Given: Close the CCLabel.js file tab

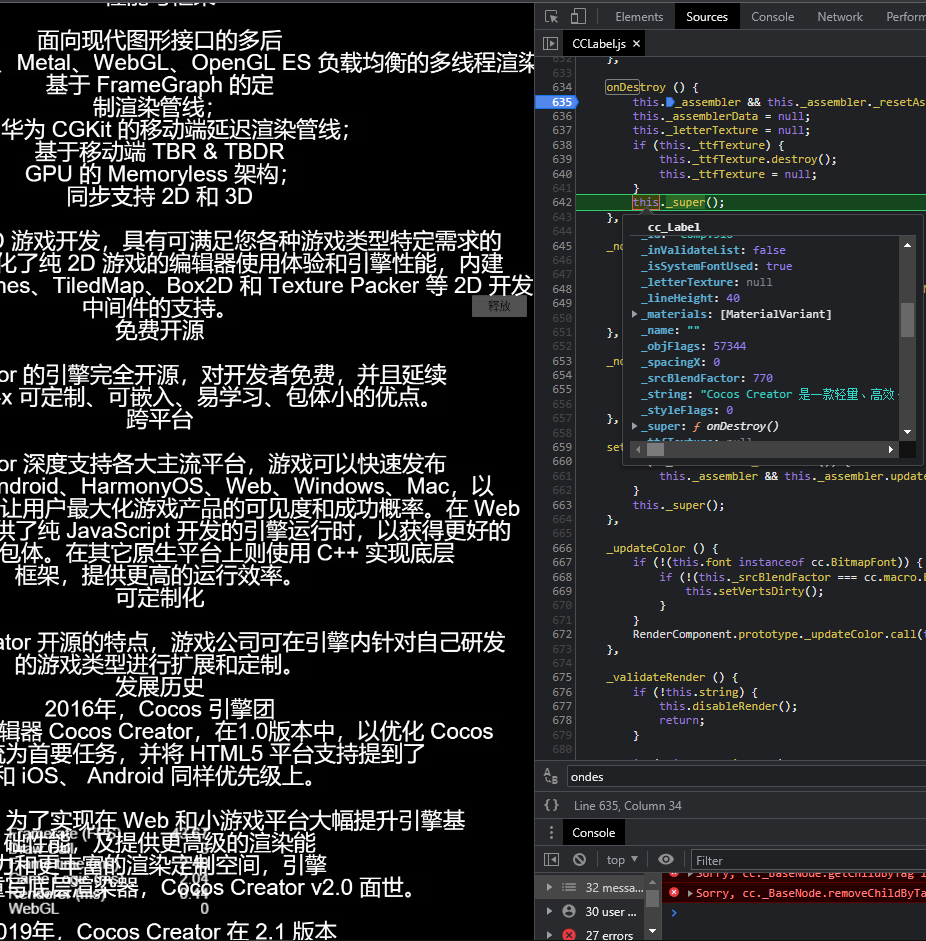Looking at the screenshot, I should pyautogui.click(x=636, y=44).
